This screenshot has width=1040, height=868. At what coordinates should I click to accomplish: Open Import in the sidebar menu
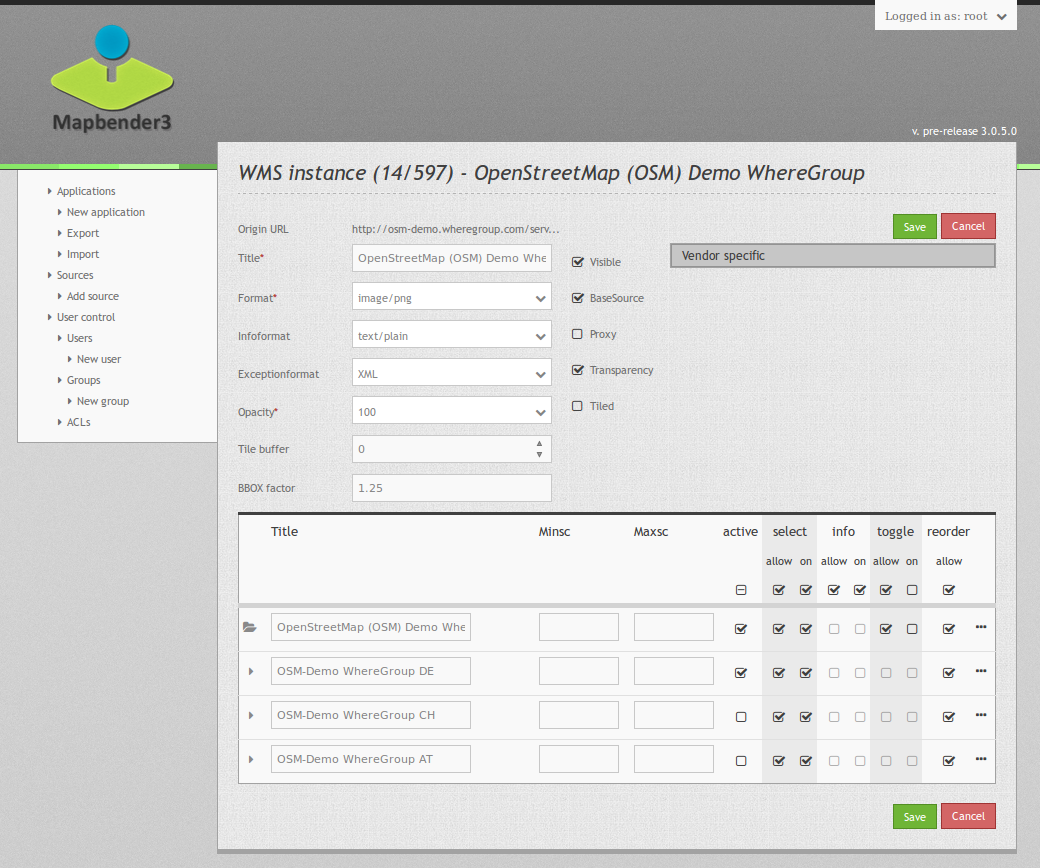83,254
